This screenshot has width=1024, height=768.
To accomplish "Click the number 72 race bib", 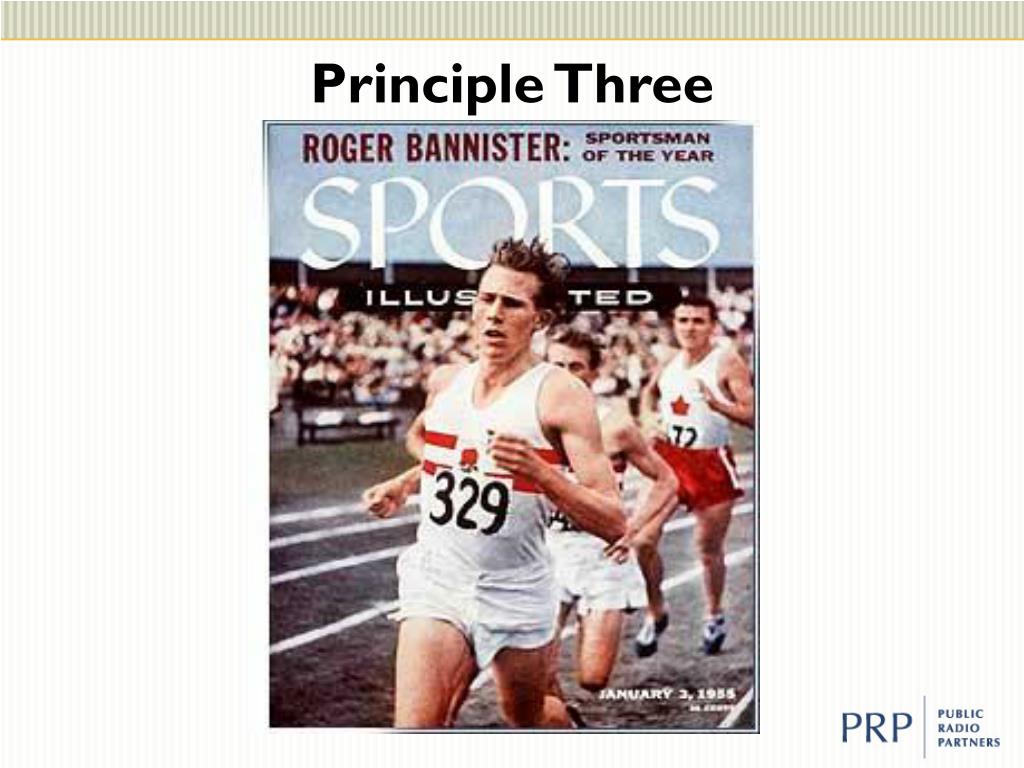I will pos(684,437).
